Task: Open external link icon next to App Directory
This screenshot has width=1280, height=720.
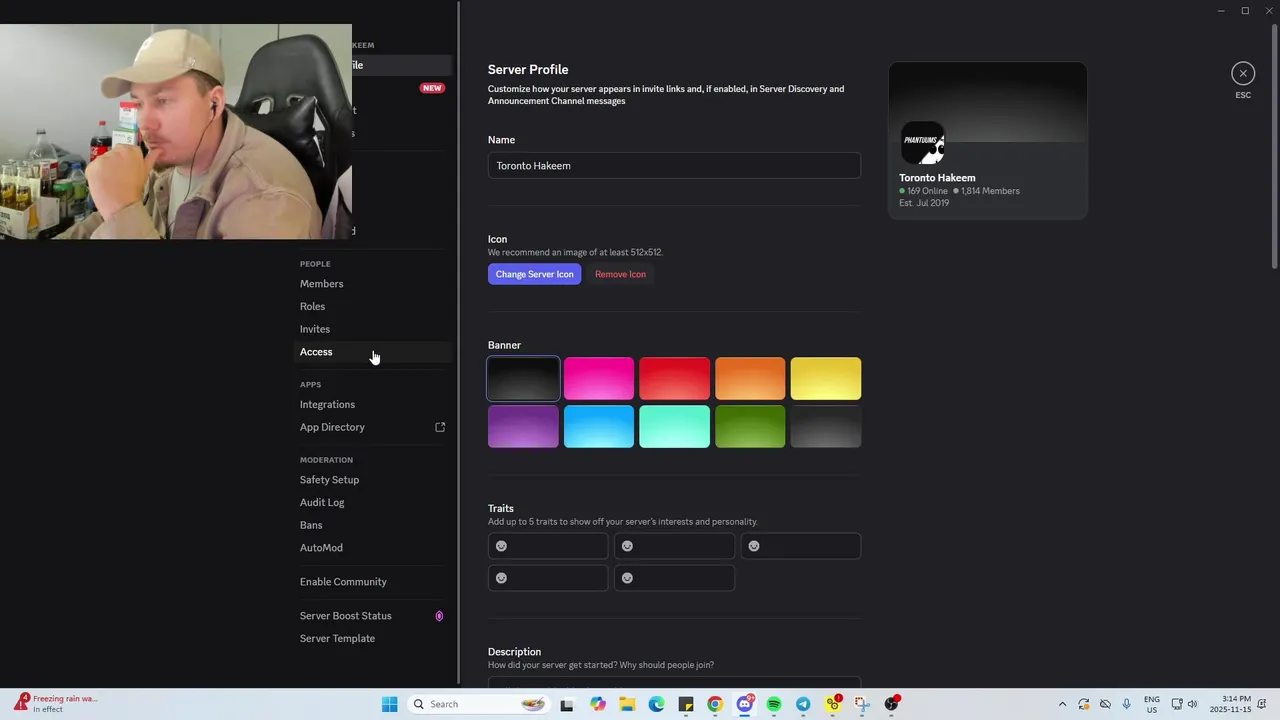Action: [440, 427]
